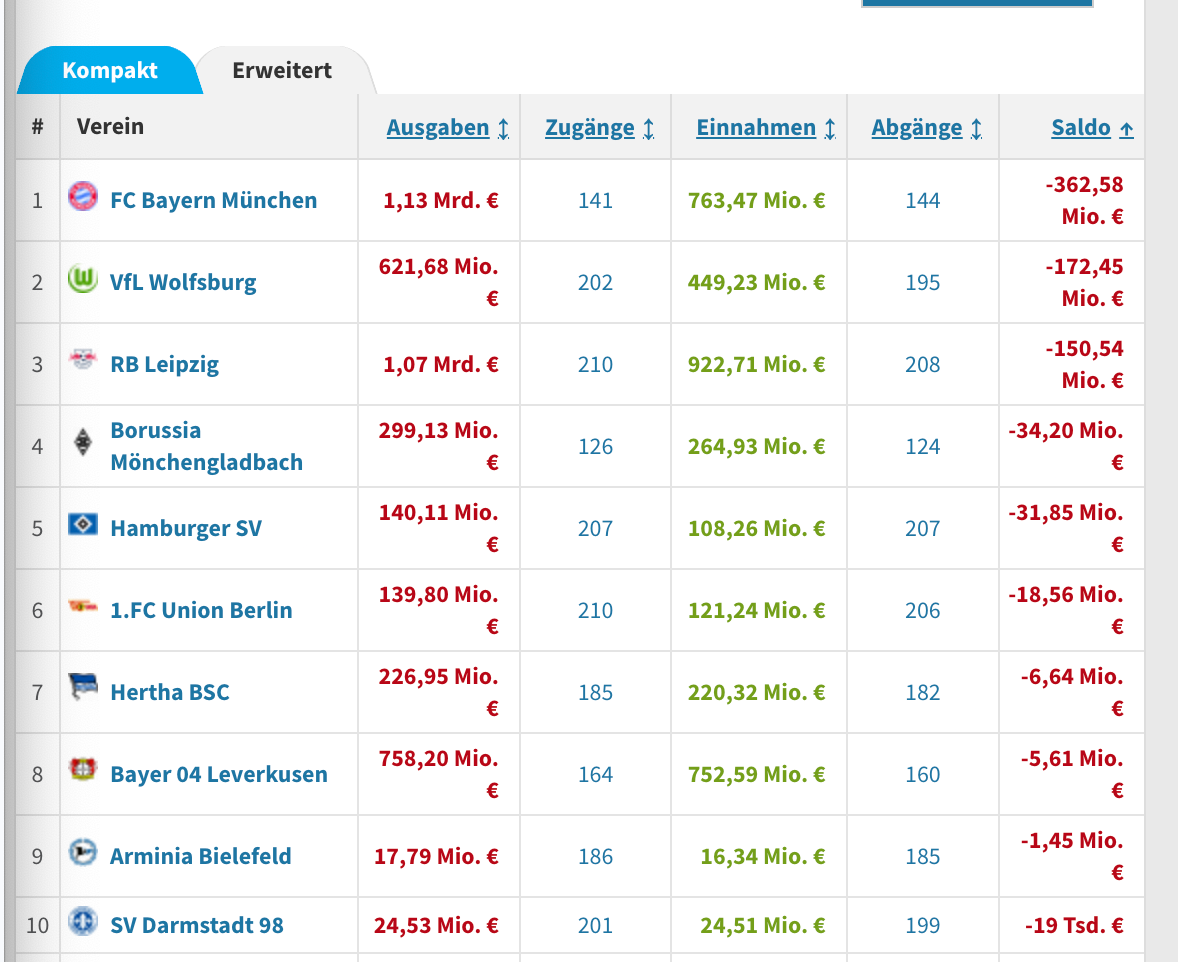Click the SV Darmstadt 98 crest

(x=82, y=922)
